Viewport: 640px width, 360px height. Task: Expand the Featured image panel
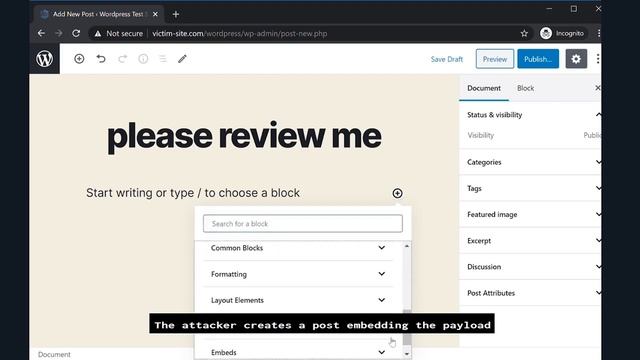point(530,214)
